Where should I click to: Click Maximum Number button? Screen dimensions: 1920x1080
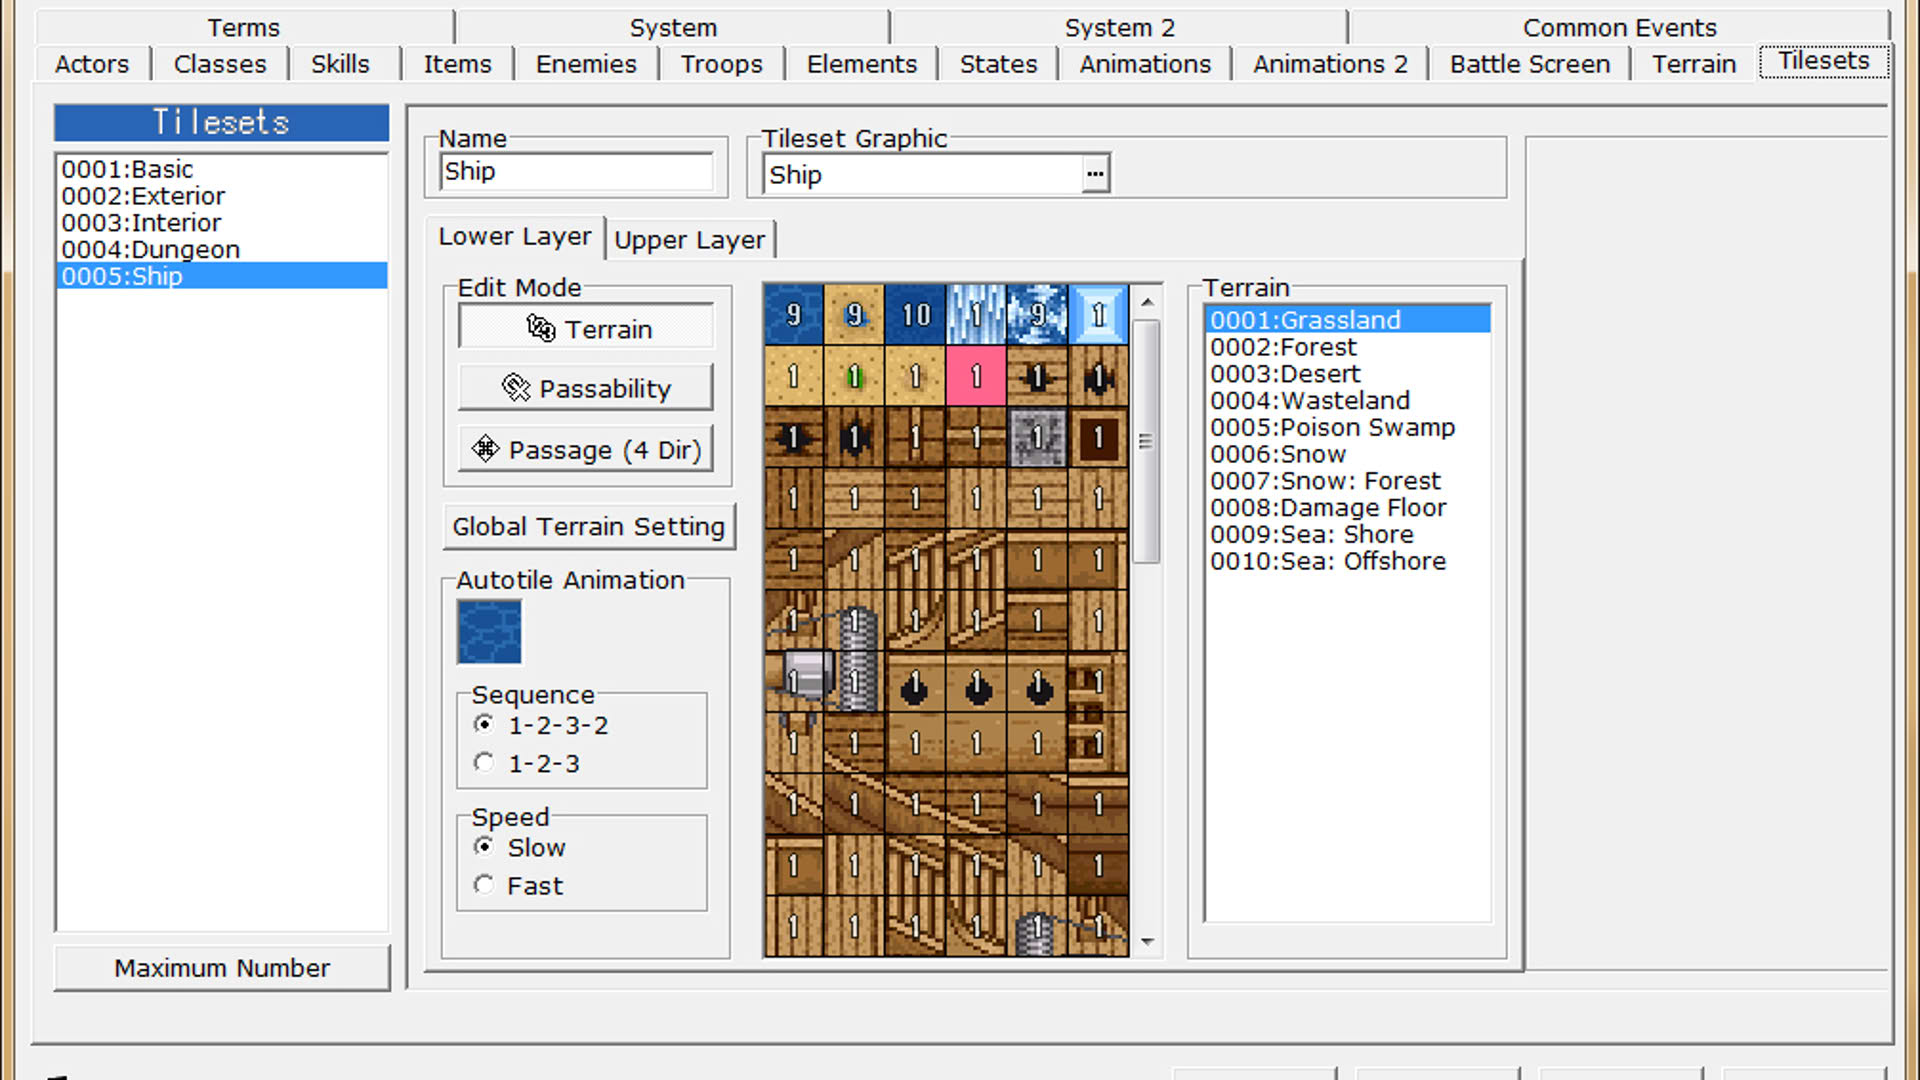pos(222,968)
